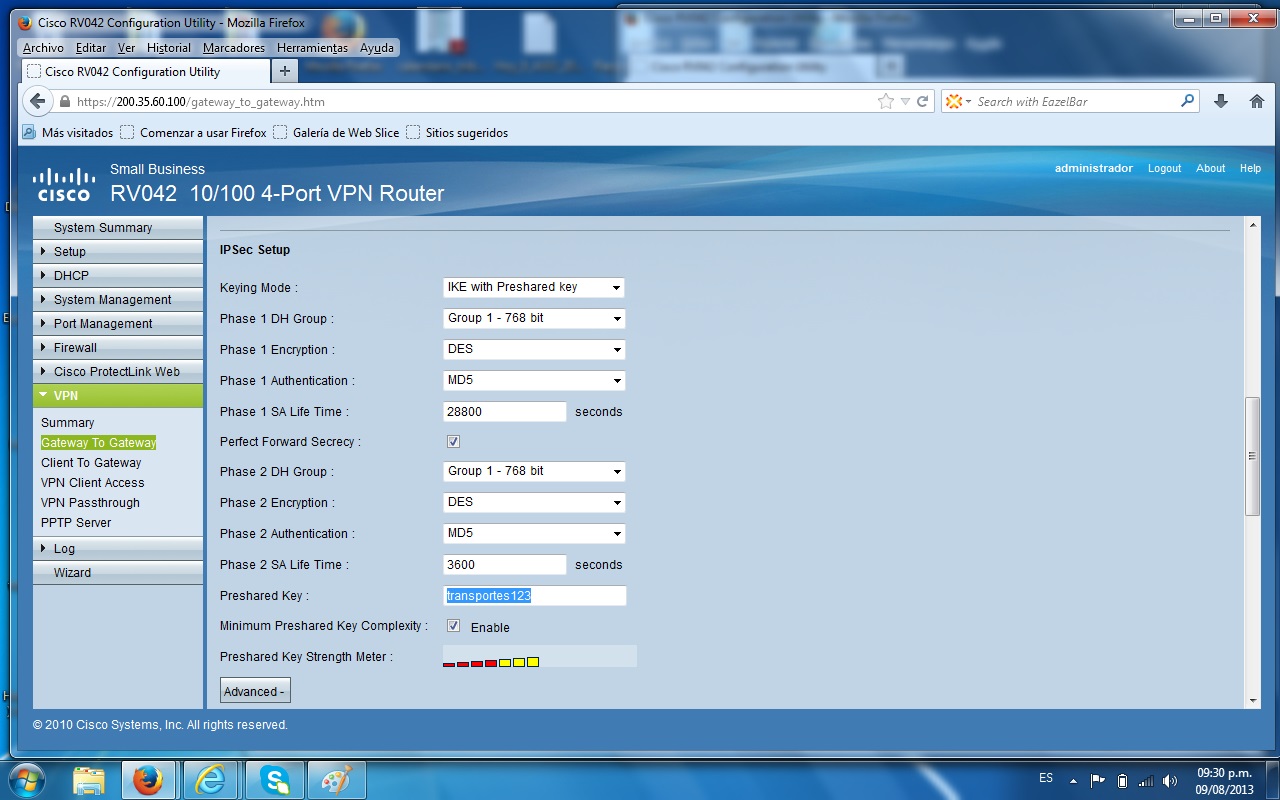Open Client To Gateway page
Screen dimensions: 1280x800
[91, 463]
